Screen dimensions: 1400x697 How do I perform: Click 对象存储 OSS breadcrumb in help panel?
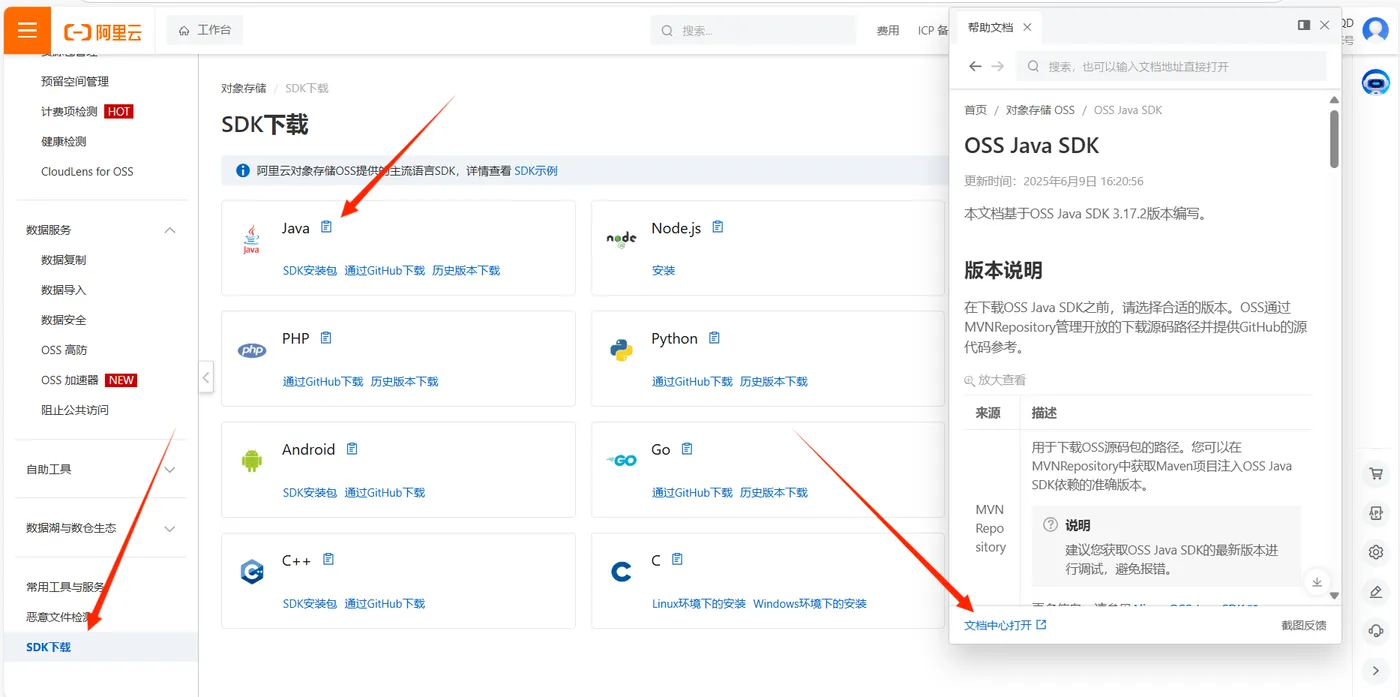click(1040, 110)
